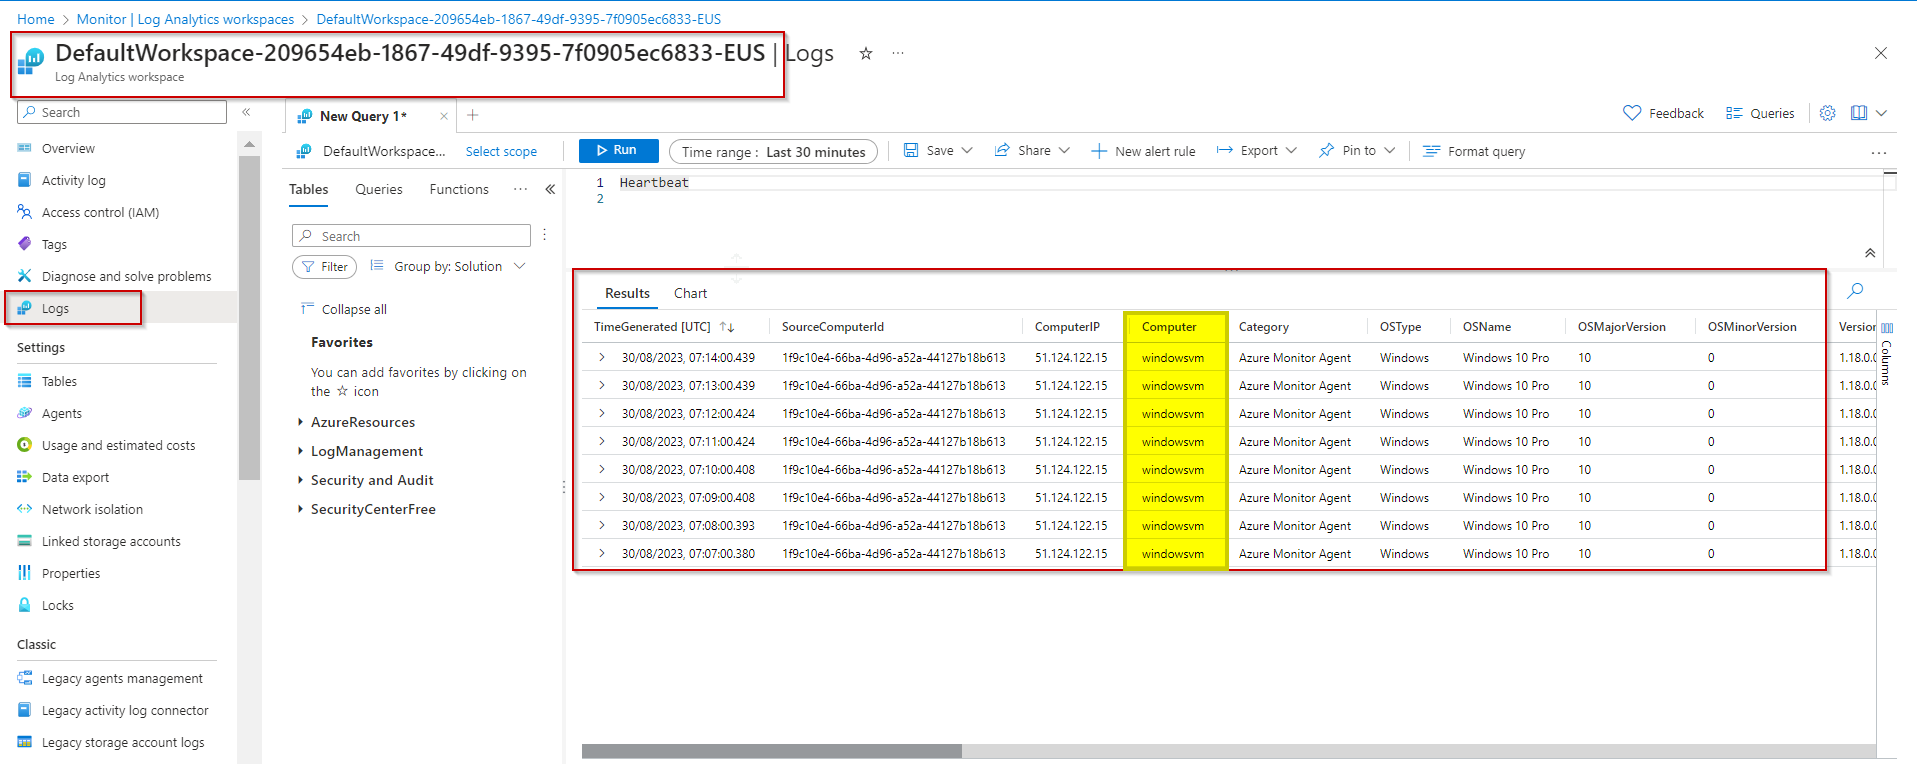This screenshot has height=764, width=1917.
Task: Expand the Security and Audit group
Action: 300,480
